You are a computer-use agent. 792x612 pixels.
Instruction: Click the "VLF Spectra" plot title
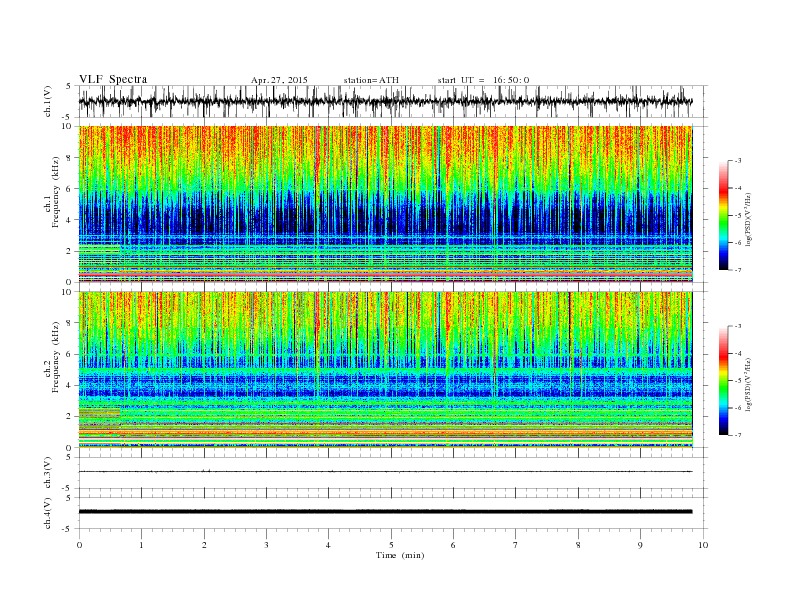113,79
